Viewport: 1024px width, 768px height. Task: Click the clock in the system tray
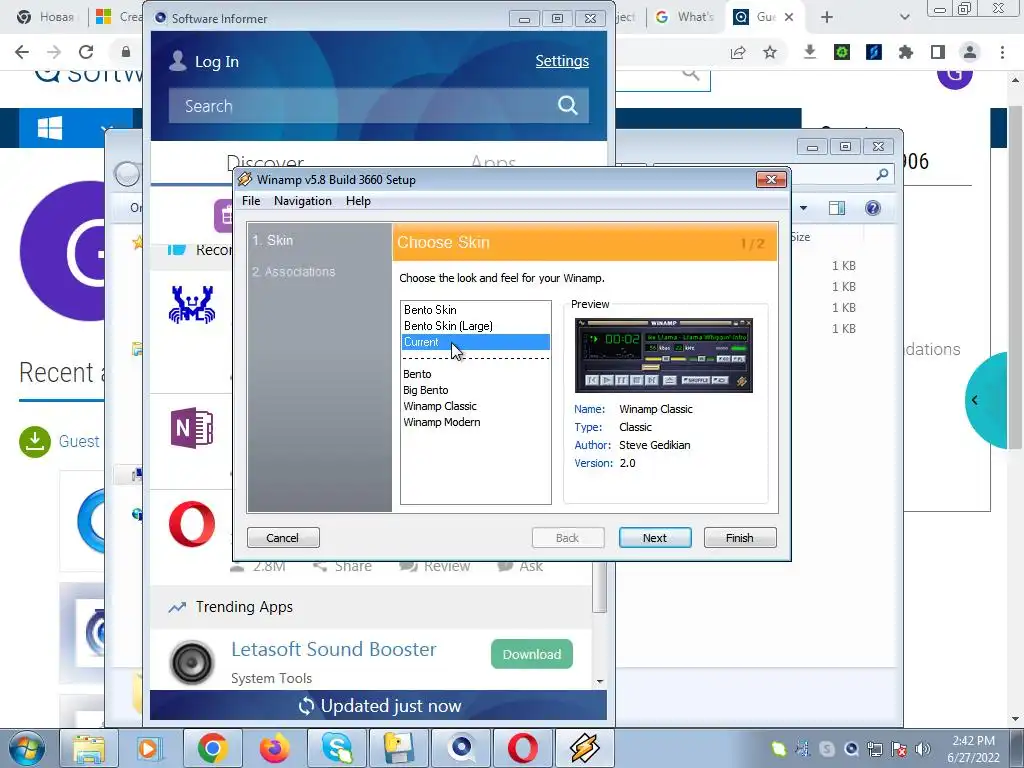point(973,749)
